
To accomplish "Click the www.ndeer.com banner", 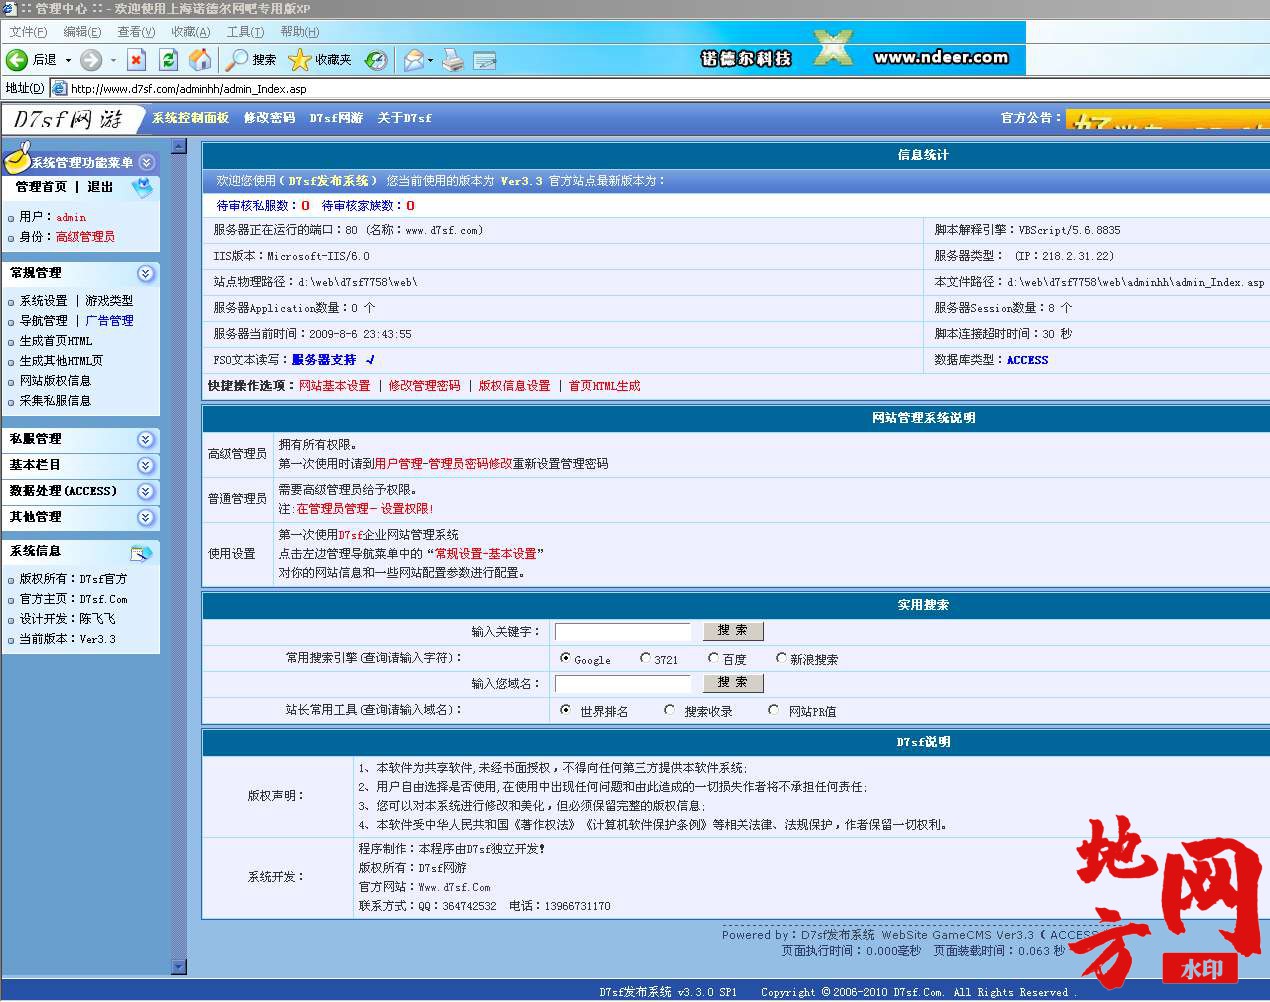I will (x=941, y=57).
